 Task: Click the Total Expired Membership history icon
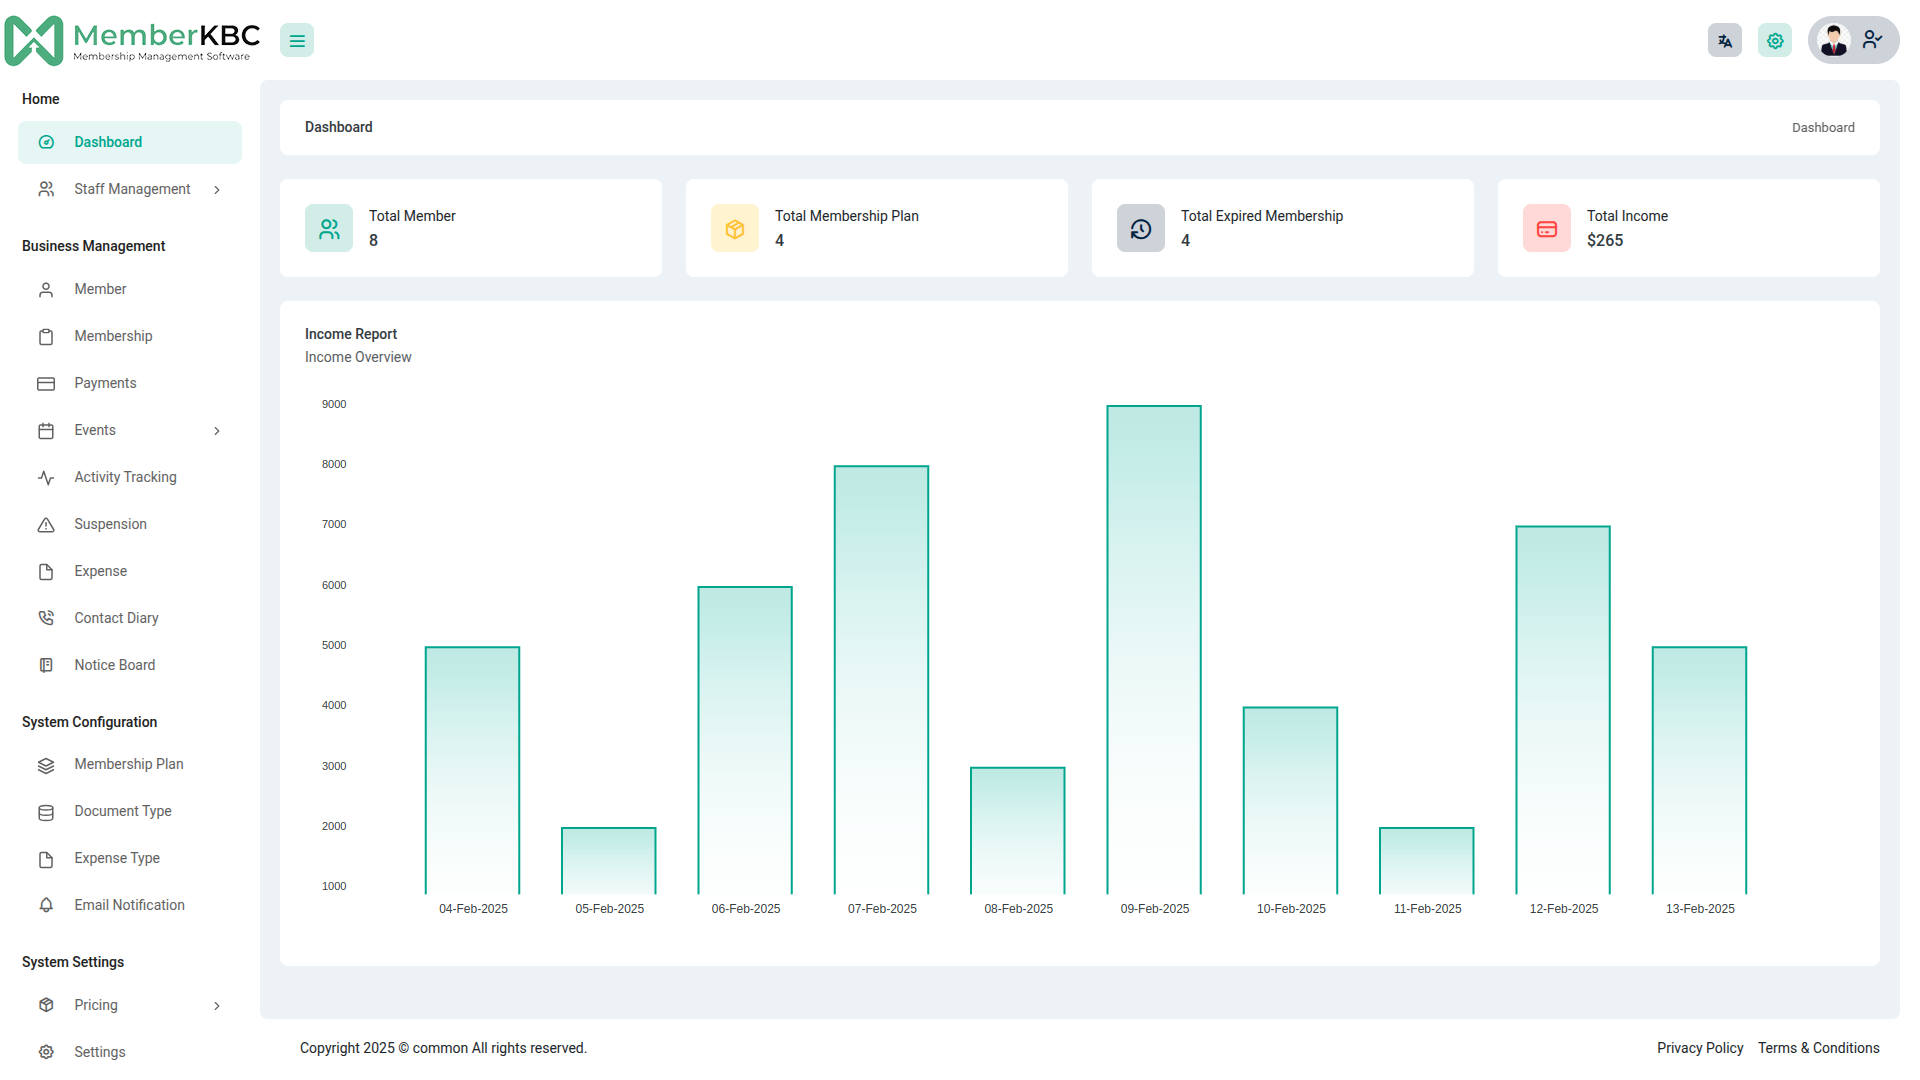1141,229
